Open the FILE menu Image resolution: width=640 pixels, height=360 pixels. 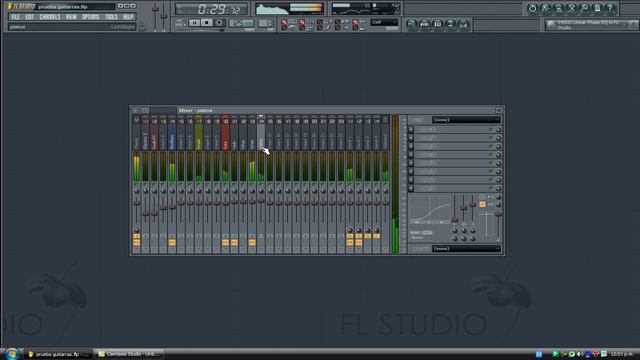coord(16,17)
